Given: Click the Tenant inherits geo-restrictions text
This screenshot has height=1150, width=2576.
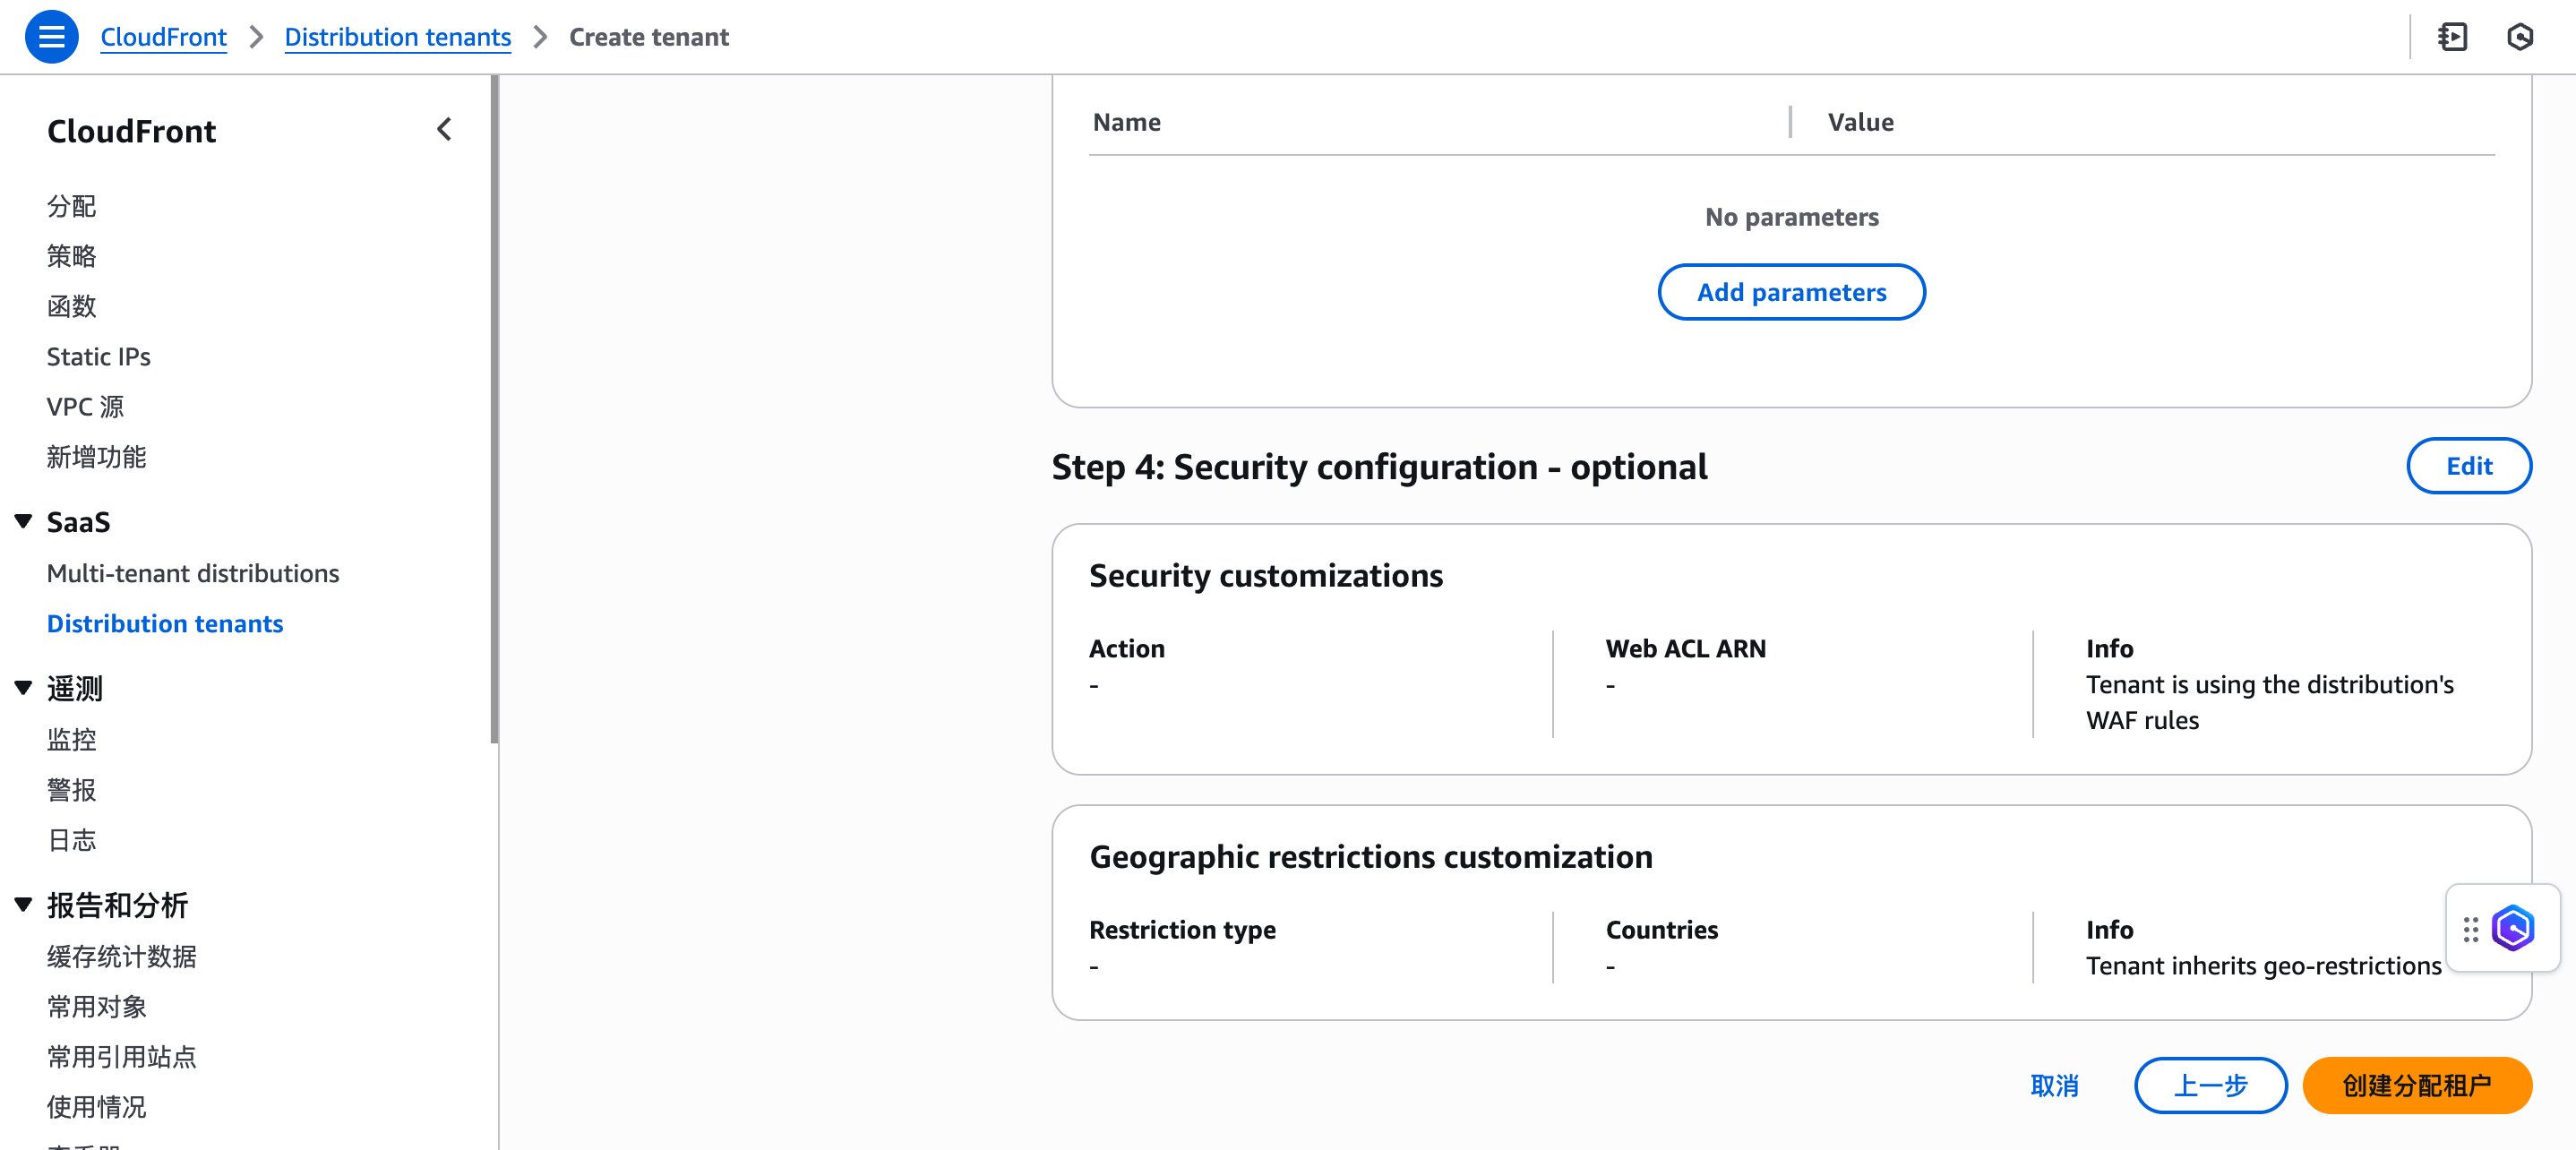Looking at the screenshot, I should (2263, 966).
